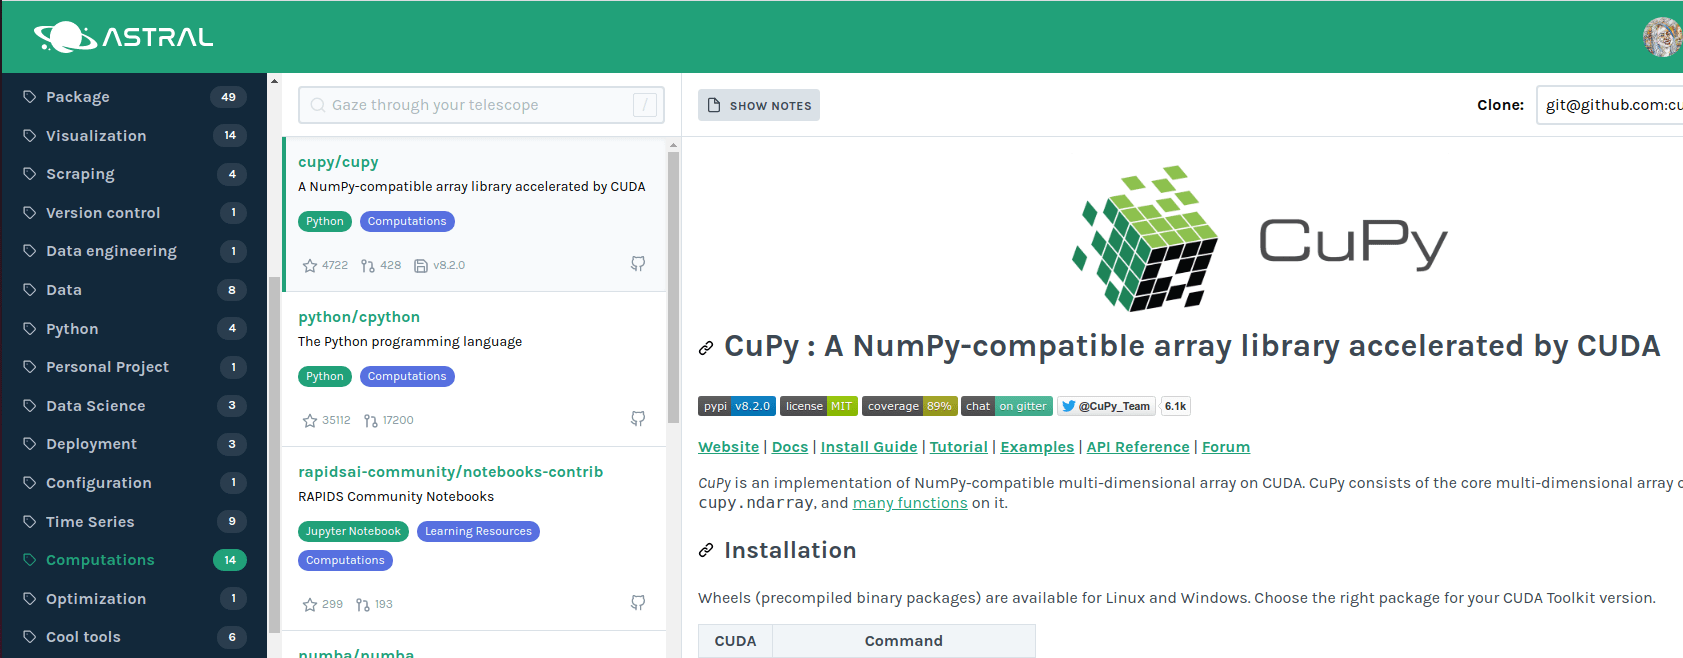Click the star icon on python/cpython card

(310, 421)
